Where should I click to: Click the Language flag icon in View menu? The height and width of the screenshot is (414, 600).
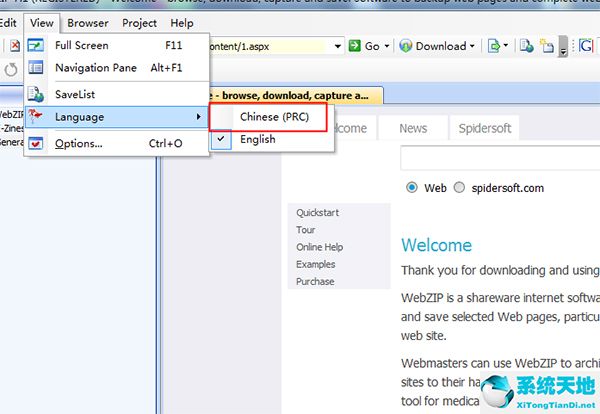(x=35, y=116)
